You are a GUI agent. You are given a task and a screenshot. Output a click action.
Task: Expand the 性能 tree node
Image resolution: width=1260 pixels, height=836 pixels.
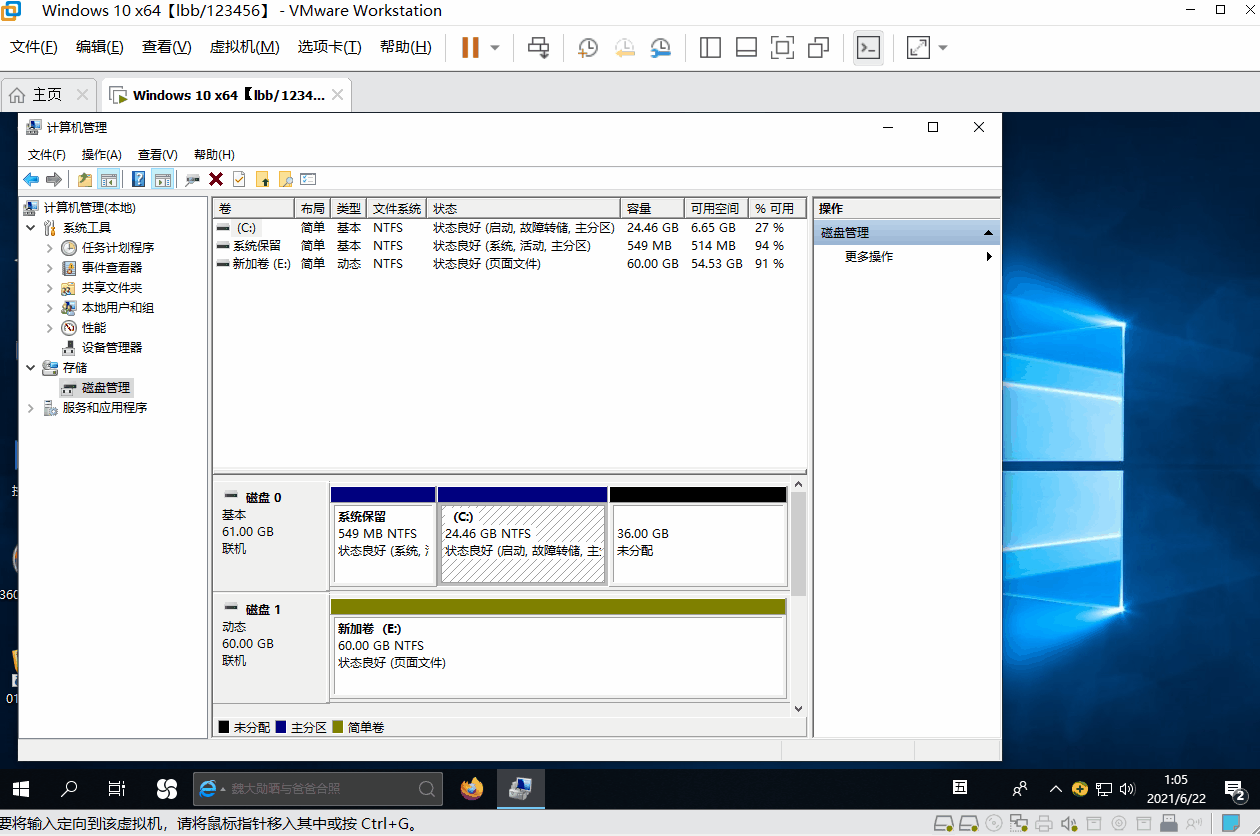click(50, 328)
